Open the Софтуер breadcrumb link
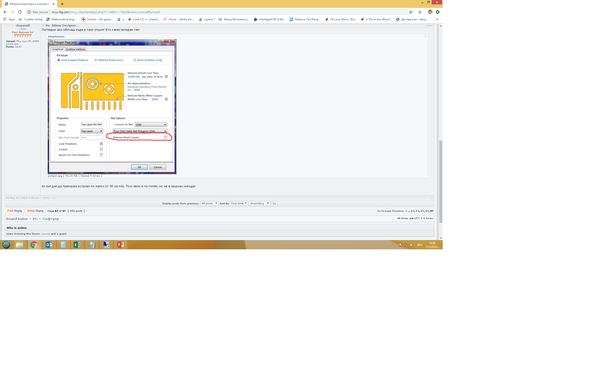Viewport: 600px width, 368px height. coord(51,219)
